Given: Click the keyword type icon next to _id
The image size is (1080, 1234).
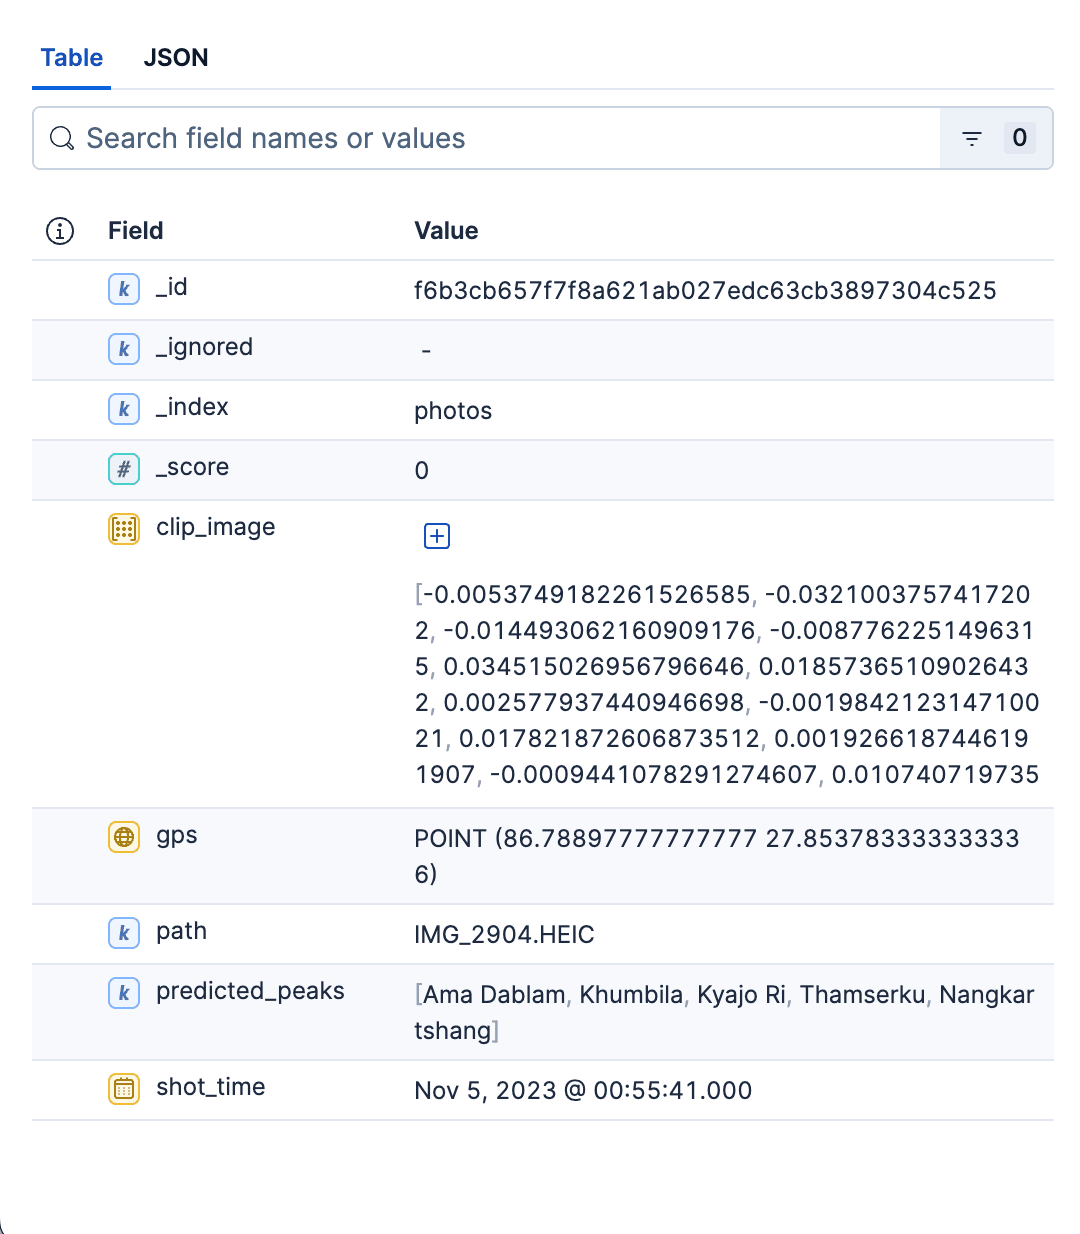Looking at the screenshot, I should [123, 289].
